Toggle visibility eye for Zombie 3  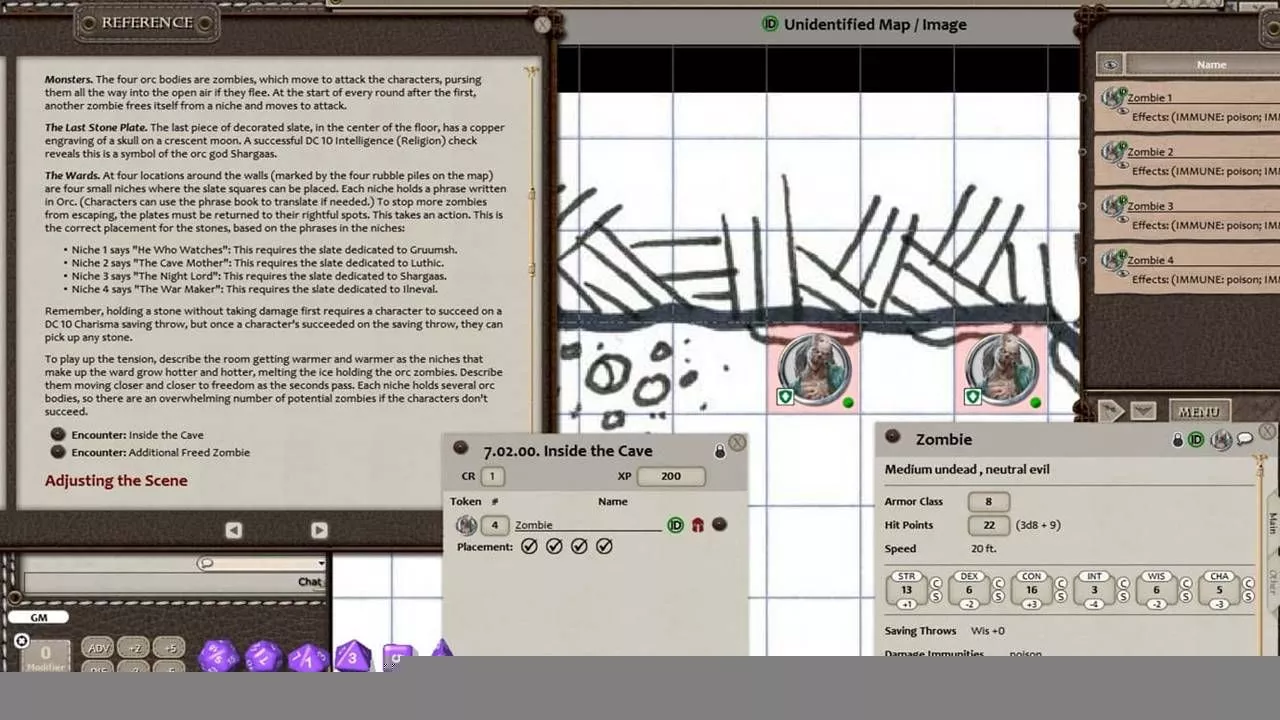[x=1122, y=219]
